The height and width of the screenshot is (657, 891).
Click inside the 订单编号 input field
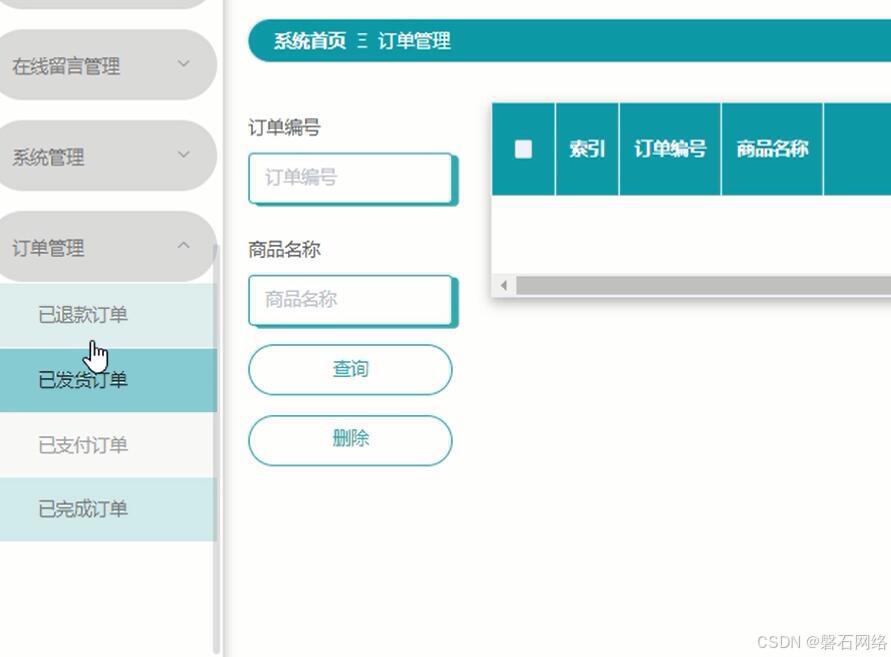point(351,177)
